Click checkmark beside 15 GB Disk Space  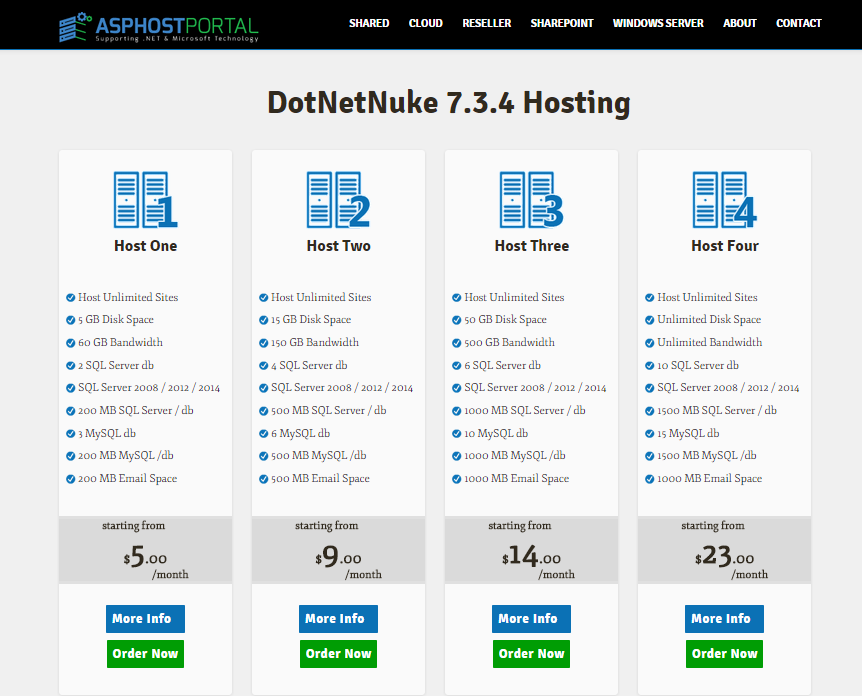click(x=263, y=320)
